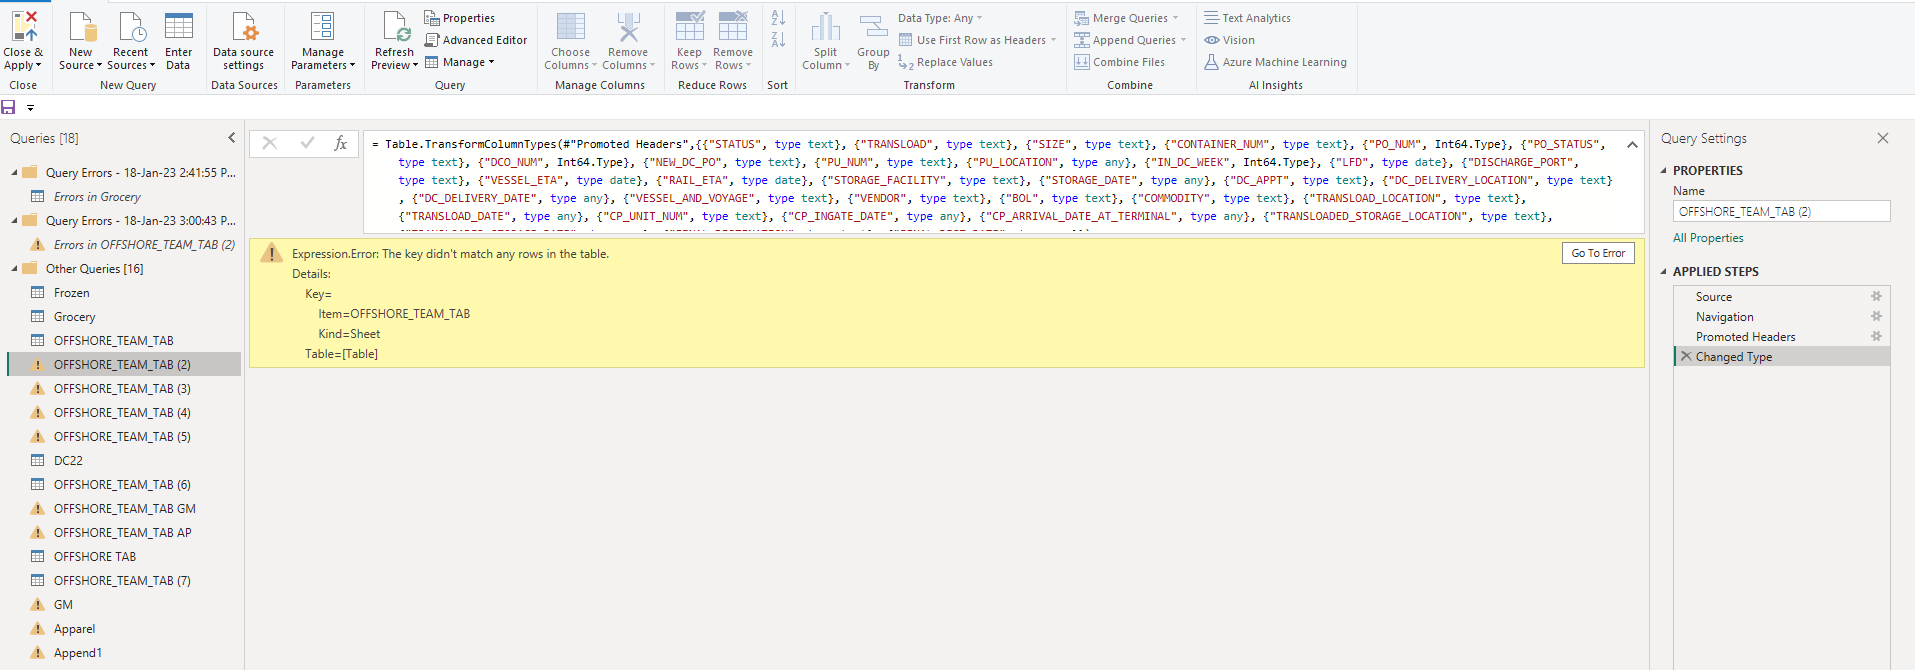Collapse Query Errors 2:41:55 folder
The width and height of the screenshot is (1915, 670).
click(15, 173)
